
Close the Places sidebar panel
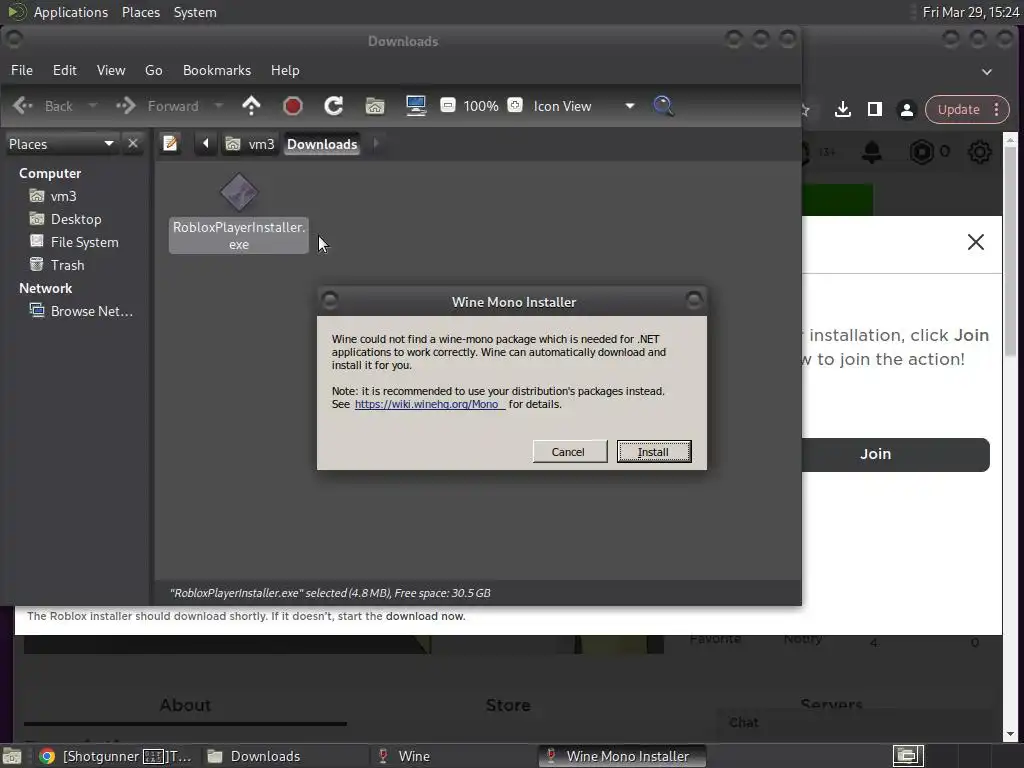point(133,143)
